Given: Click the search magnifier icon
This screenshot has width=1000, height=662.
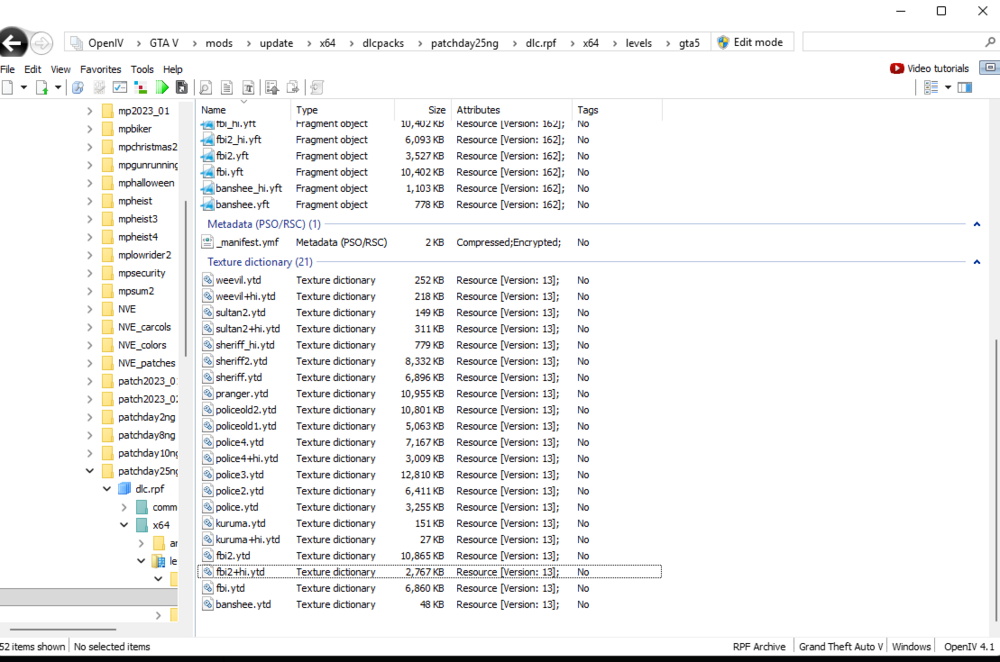Looking at the screenshot, I should point(990,42).
